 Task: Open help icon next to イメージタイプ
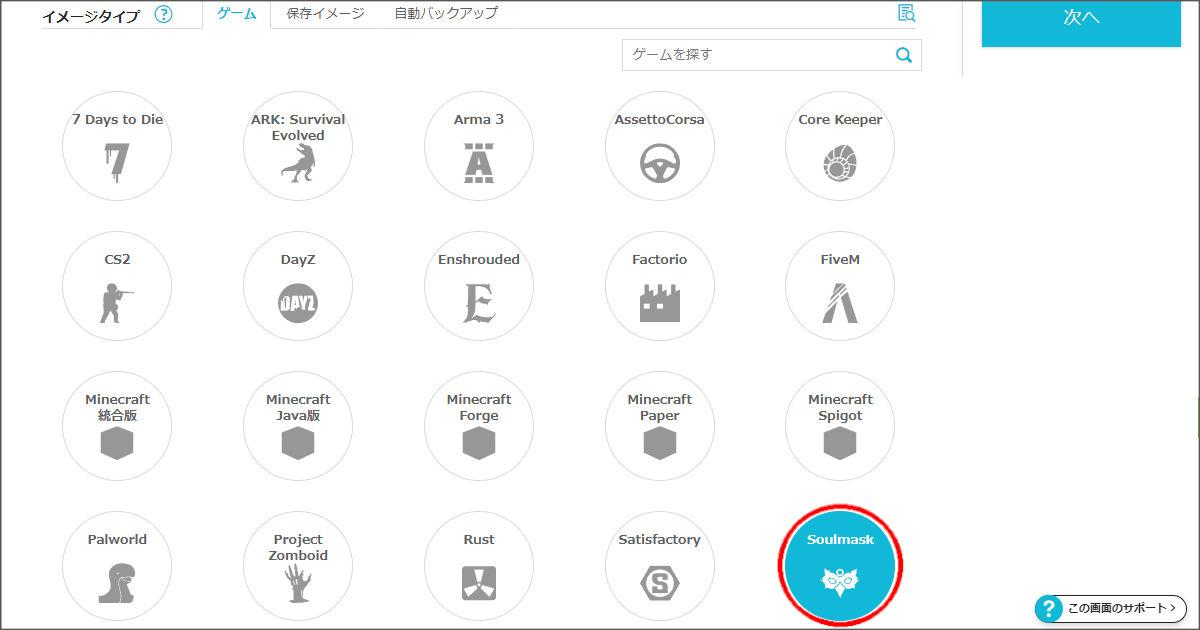click(x=164, y=15)
